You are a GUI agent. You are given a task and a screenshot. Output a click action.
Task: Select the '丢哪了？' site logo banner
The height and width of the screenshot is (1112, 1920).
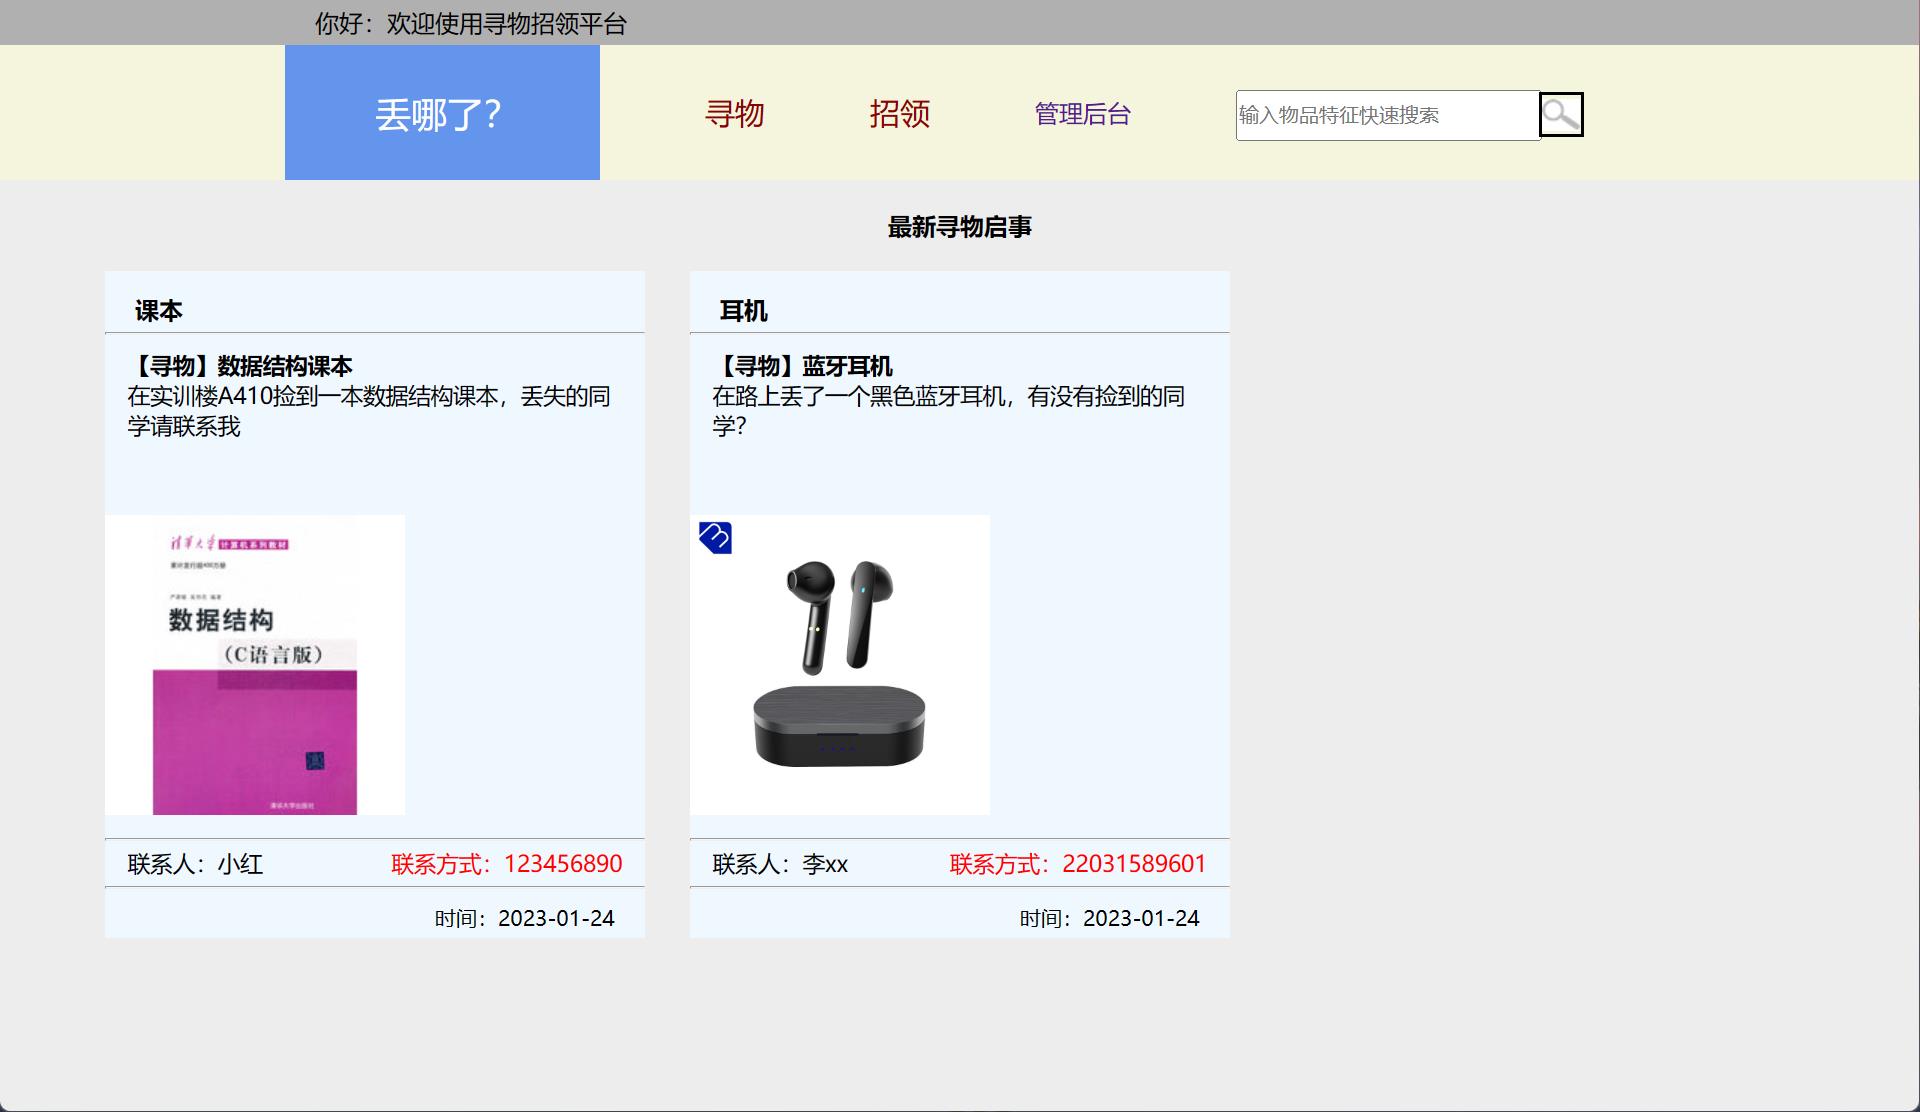pyautogui.click(x=441, y=113)
